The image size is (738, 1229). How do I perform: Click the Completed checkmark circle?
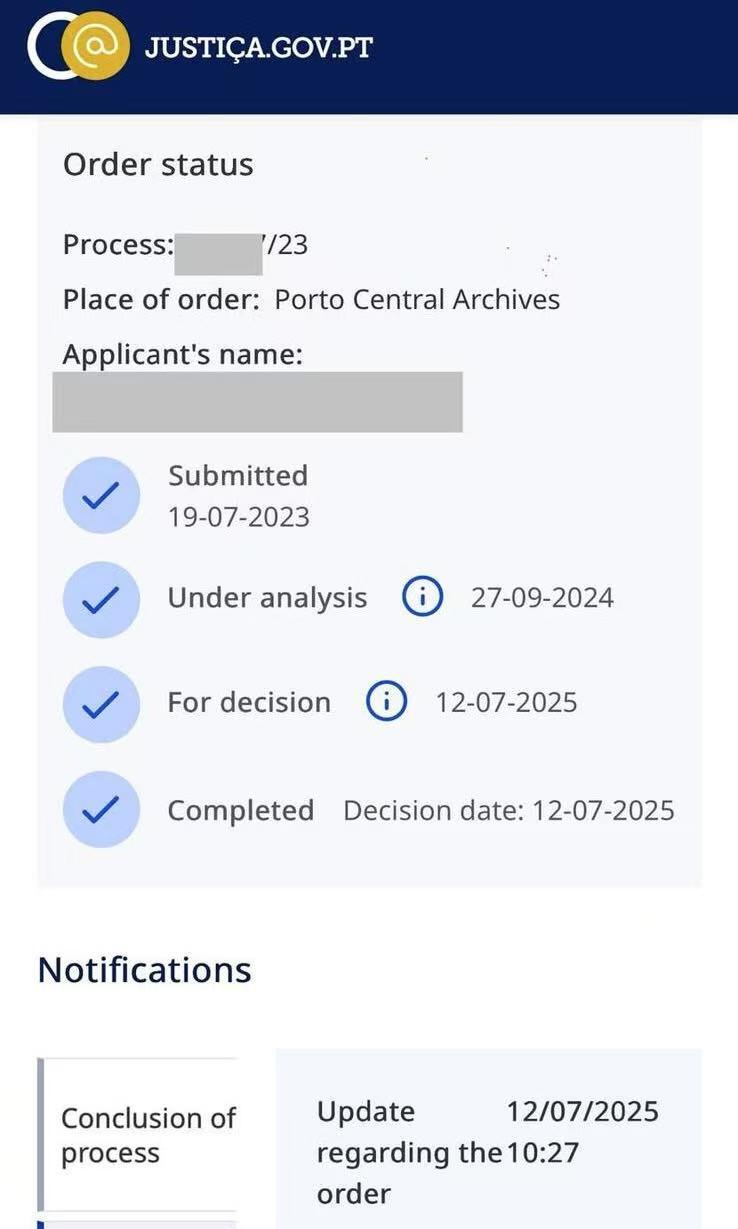[x=100, y=809]
